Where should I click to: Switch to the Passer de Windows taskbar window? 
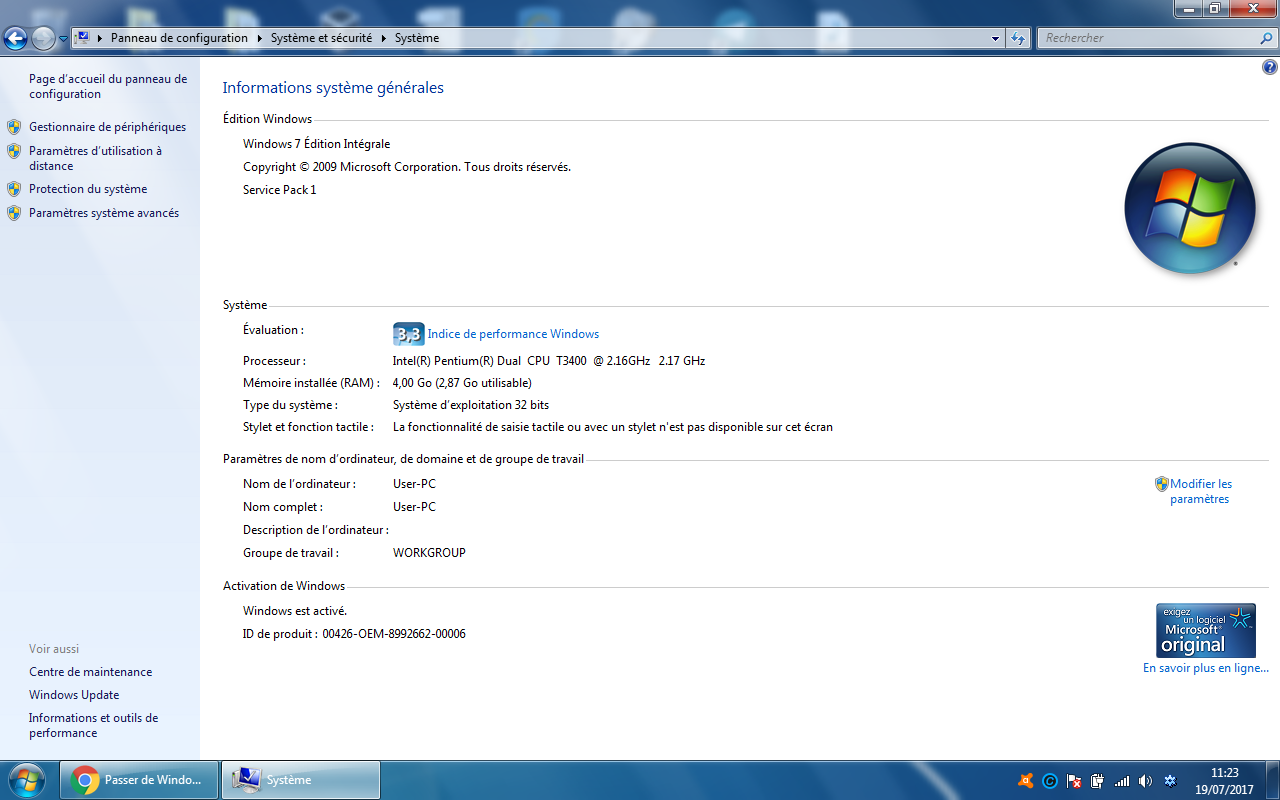point(138,780)
